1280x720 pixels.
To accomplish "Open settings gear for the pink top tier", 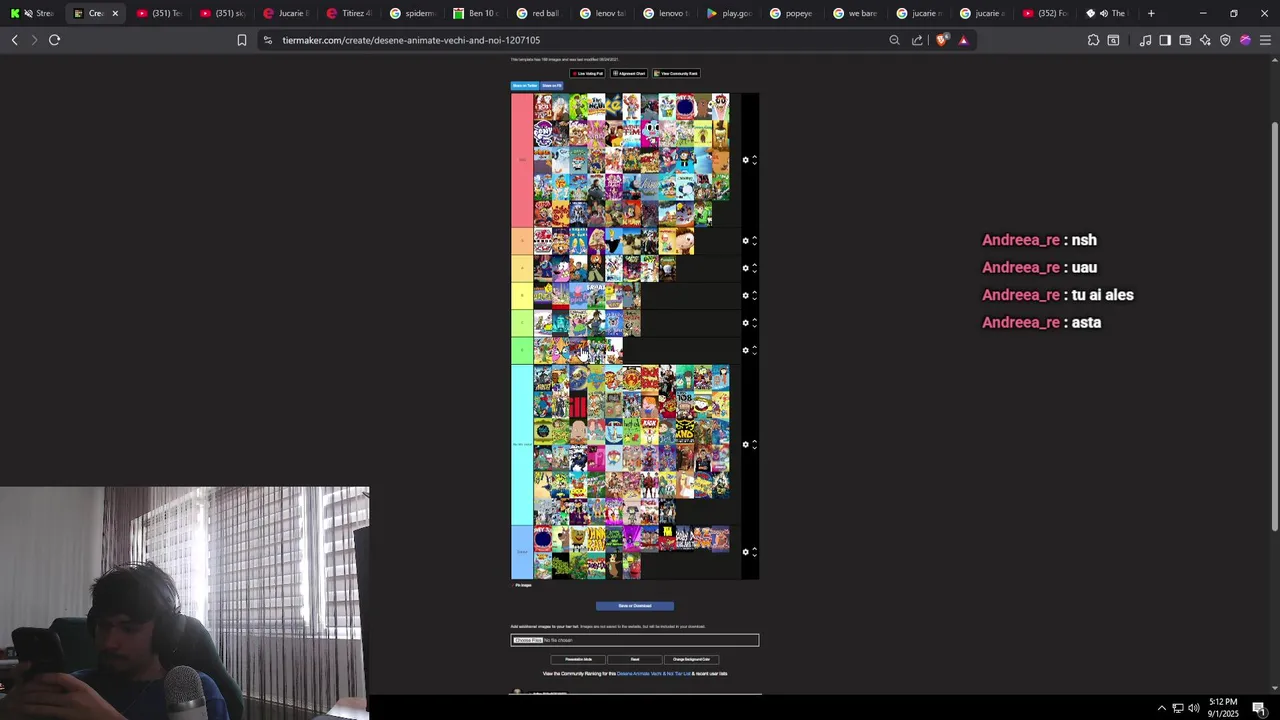I will (745, 160).
